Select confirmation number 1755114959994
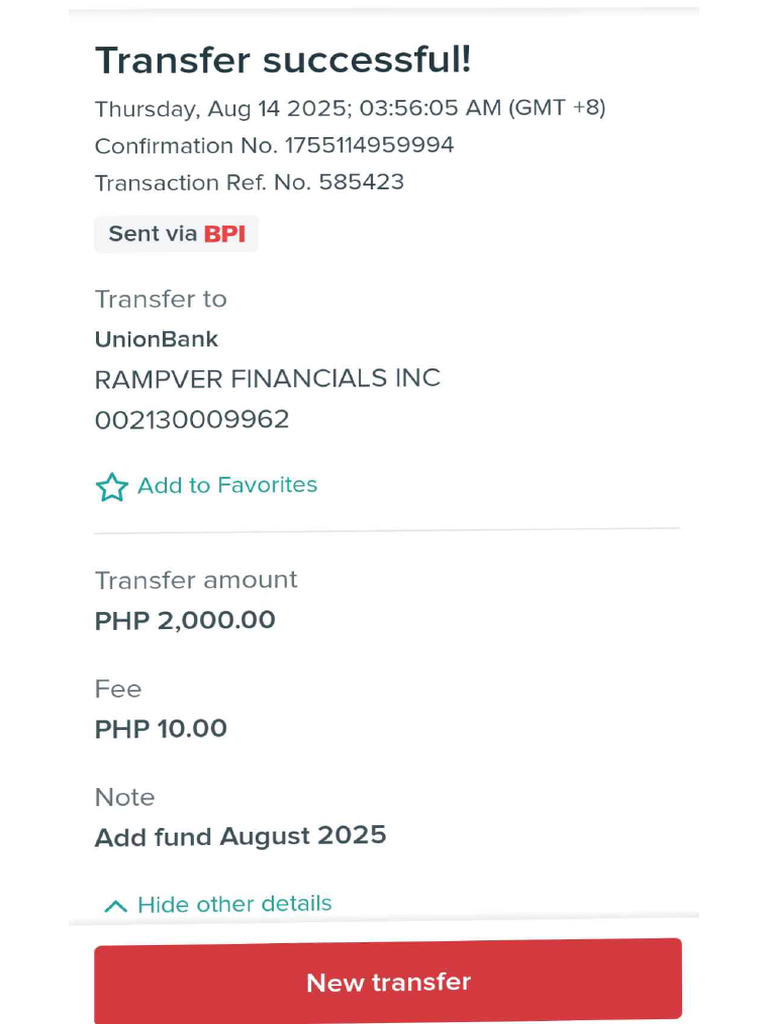 tap(369, 145)
